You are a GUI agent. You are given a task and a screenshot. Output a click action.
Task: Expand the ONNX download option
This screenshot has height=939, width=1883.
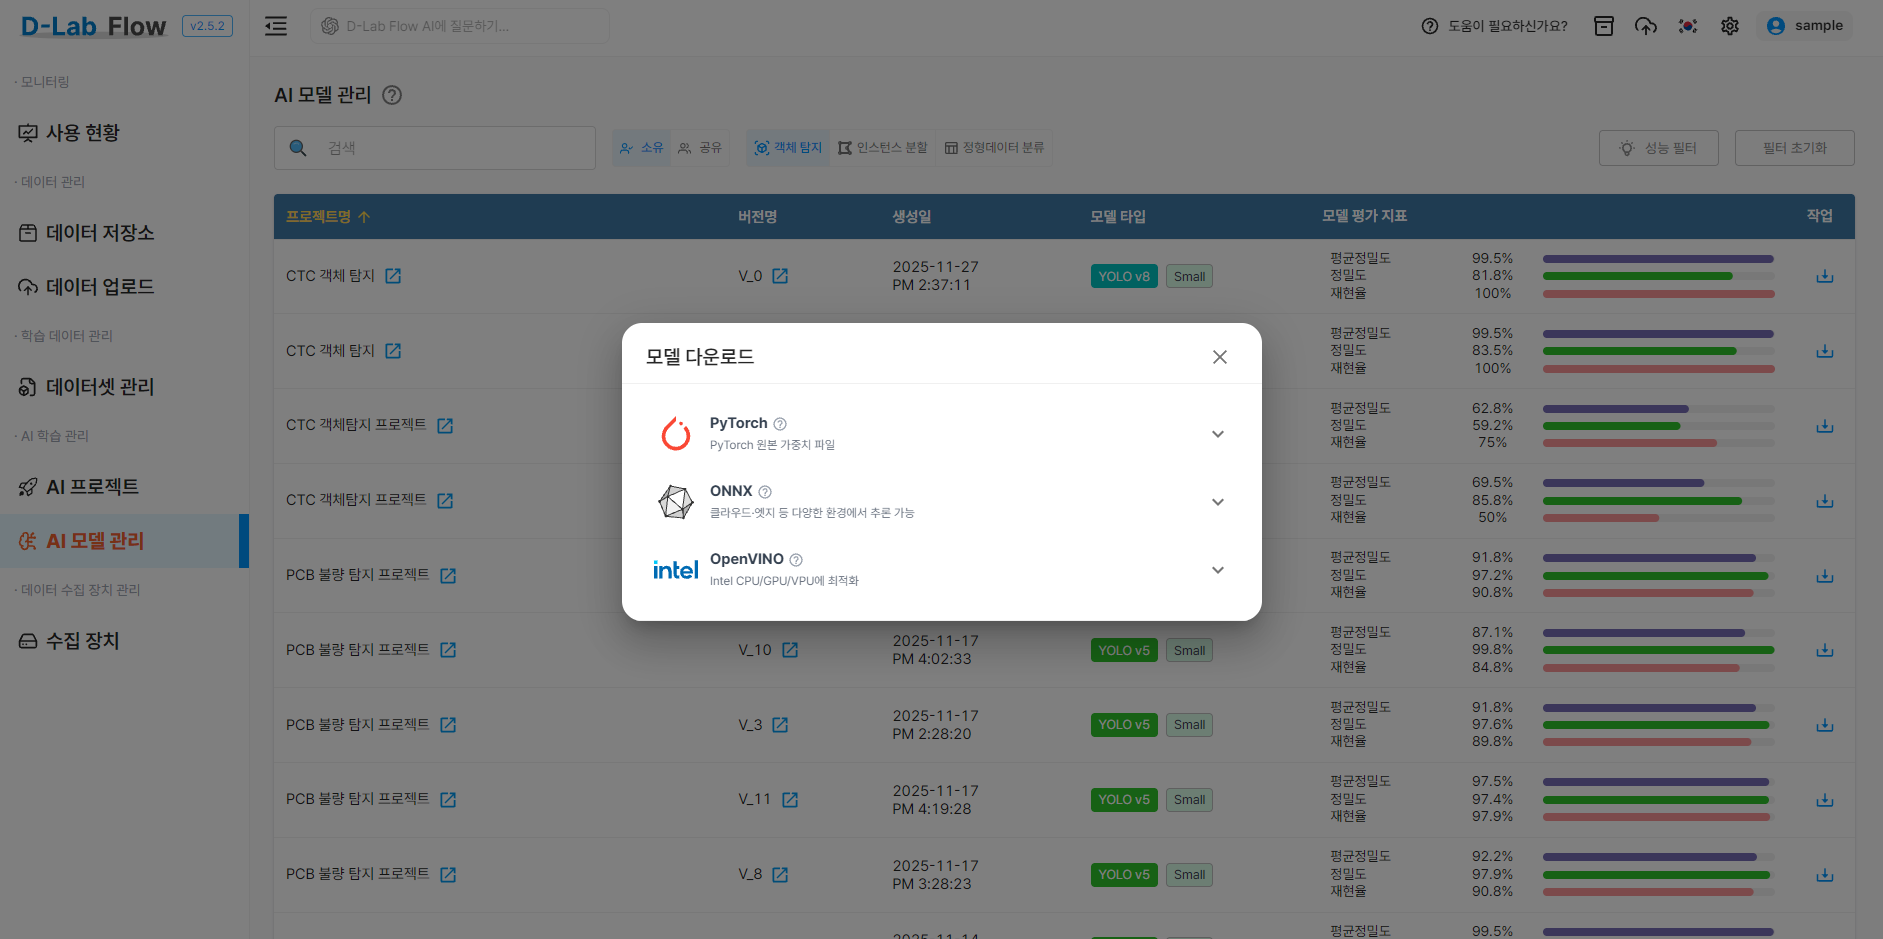coord(1217,502)
